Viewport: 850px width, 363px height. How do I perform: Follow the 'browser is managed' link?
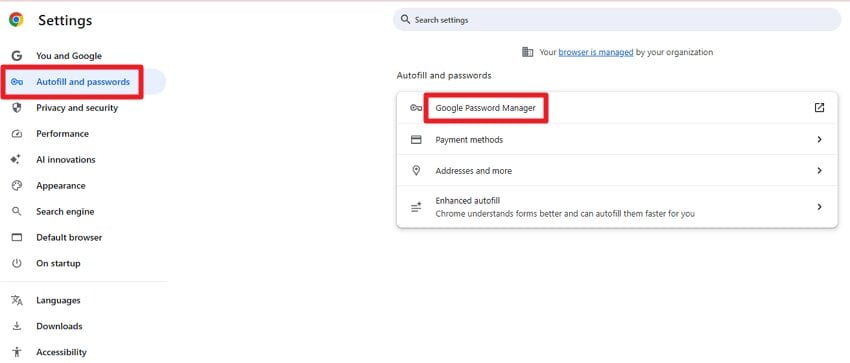[596, 52]
